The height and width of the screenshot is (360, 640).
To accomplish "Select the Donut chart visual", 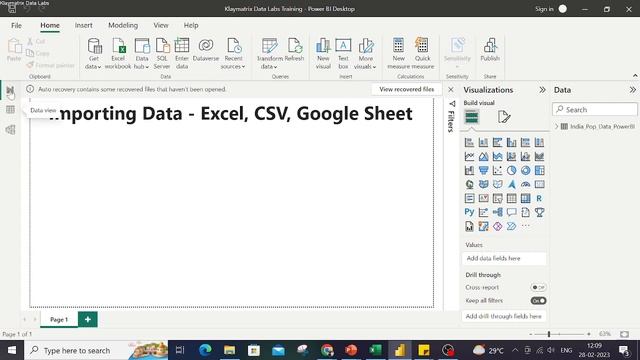I will pos(525,170).
